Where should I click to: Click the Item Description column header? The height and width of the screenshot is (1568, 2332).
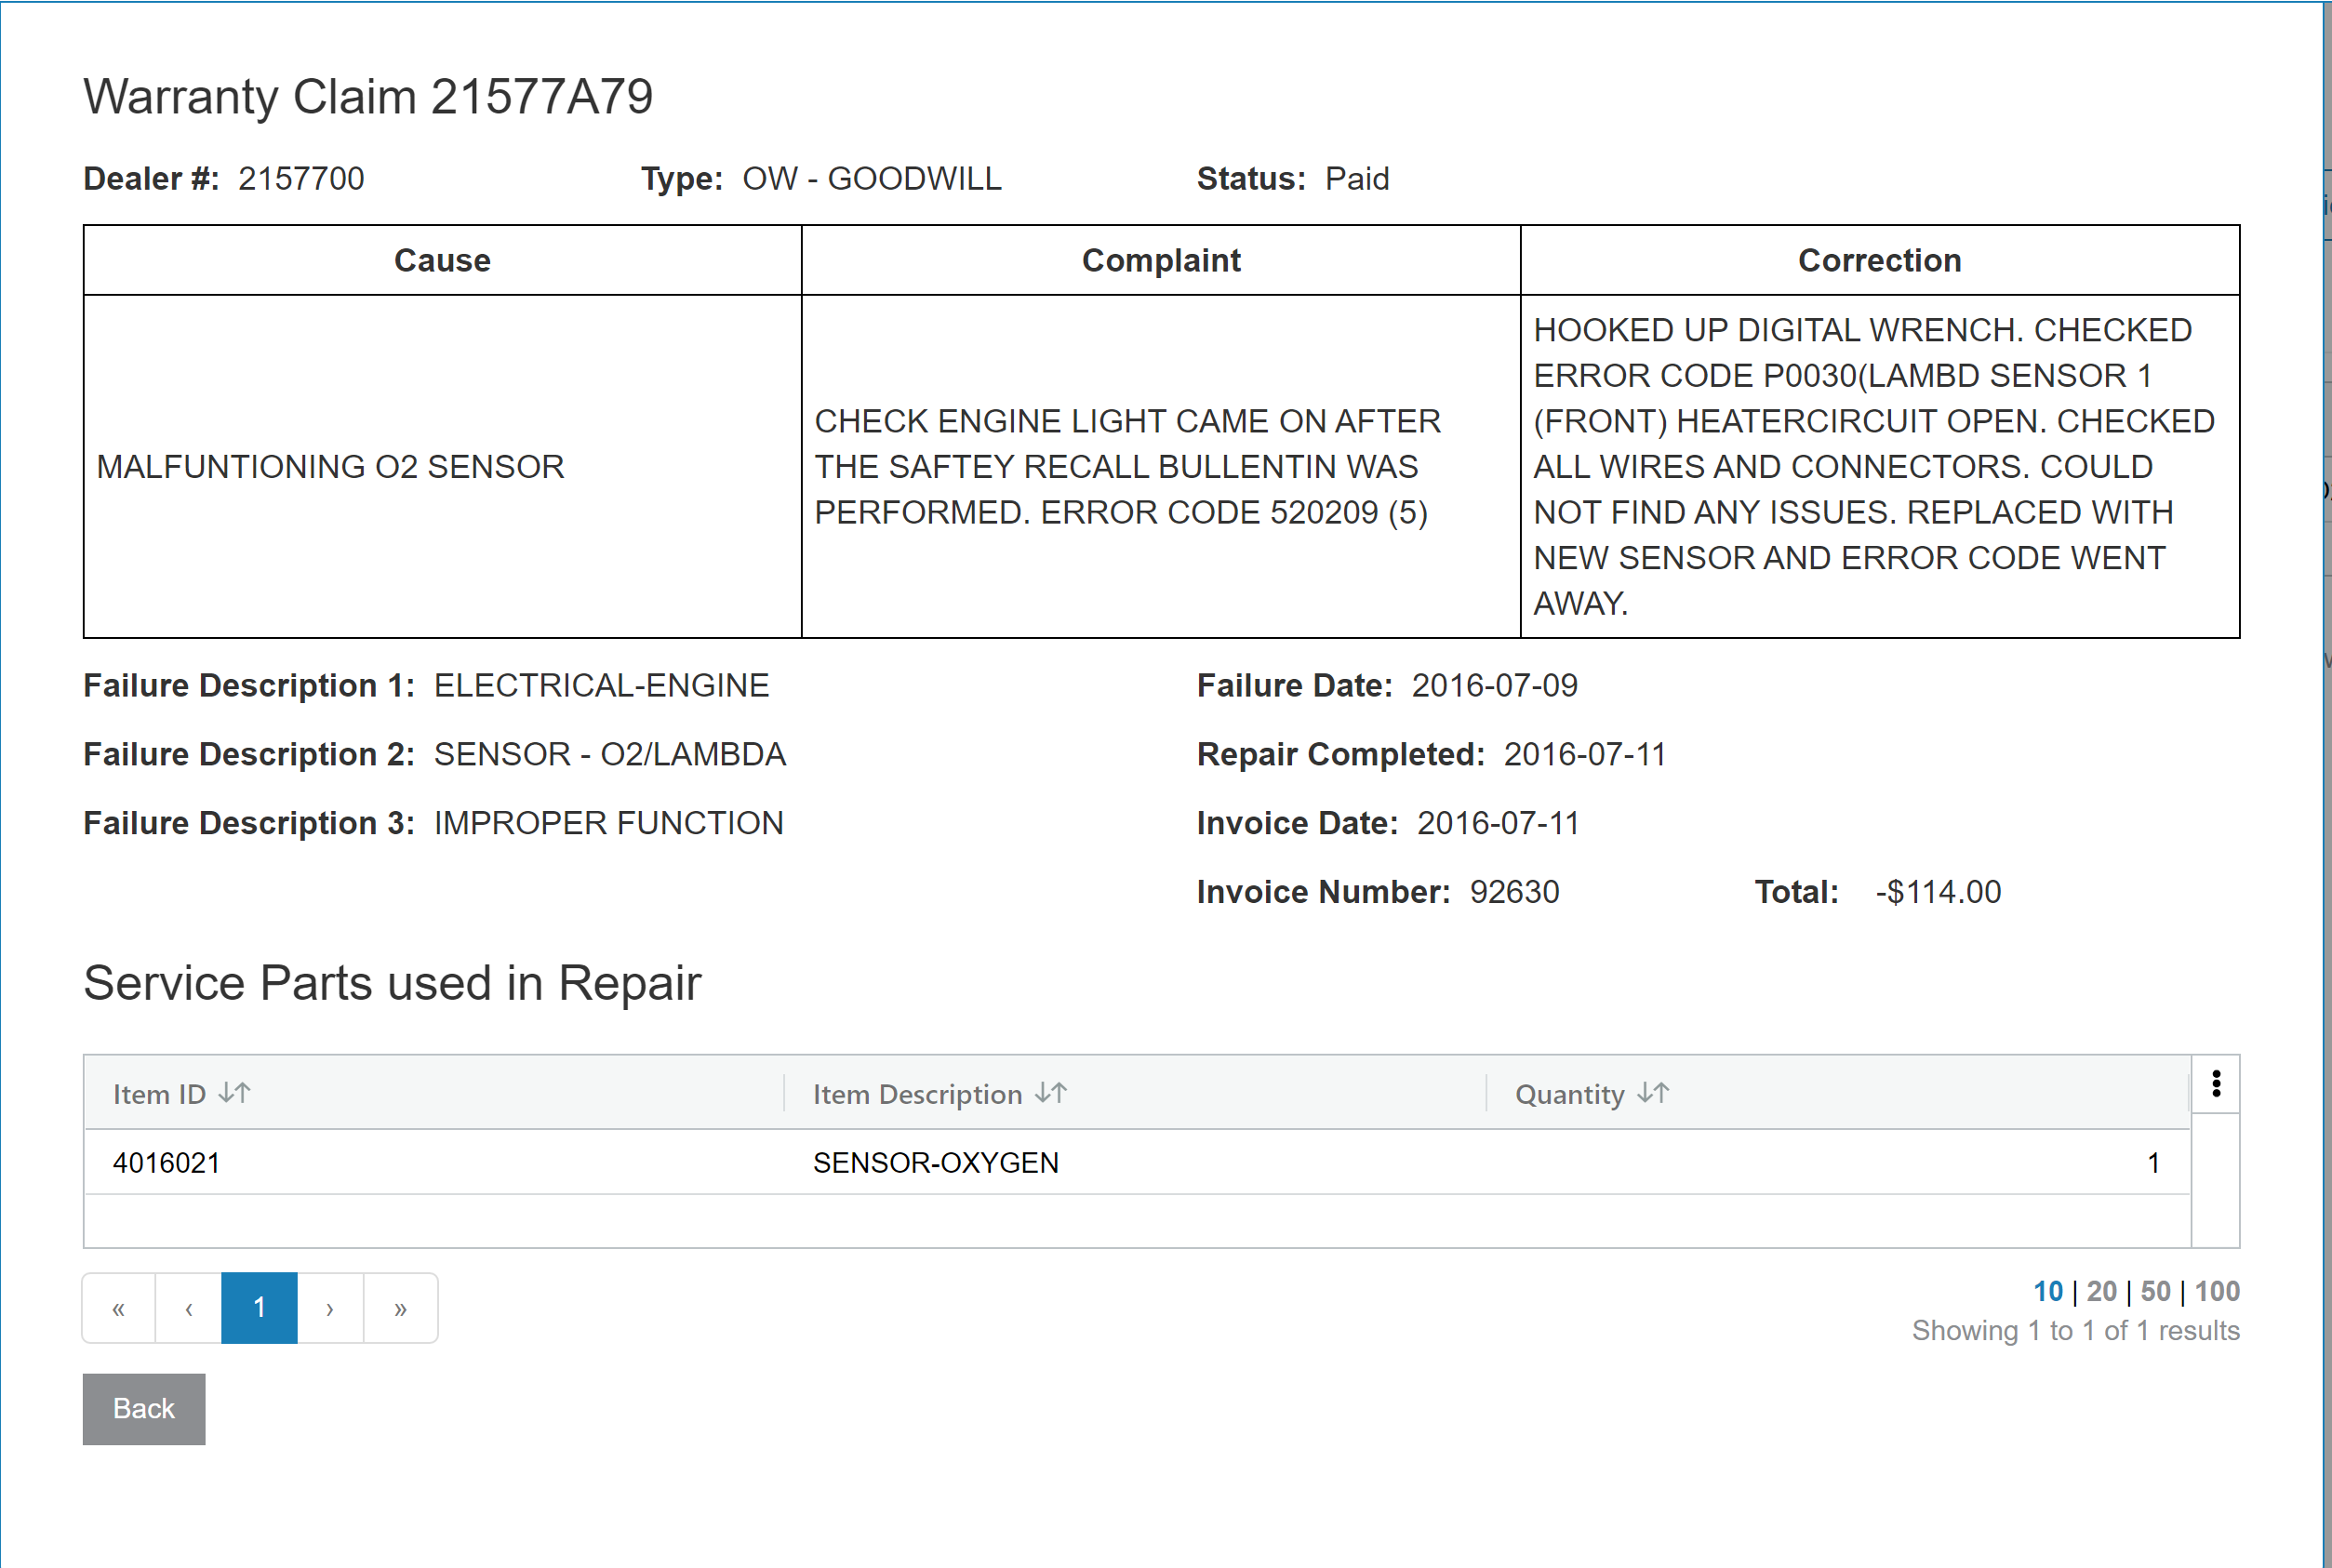tap(916, 1095)
